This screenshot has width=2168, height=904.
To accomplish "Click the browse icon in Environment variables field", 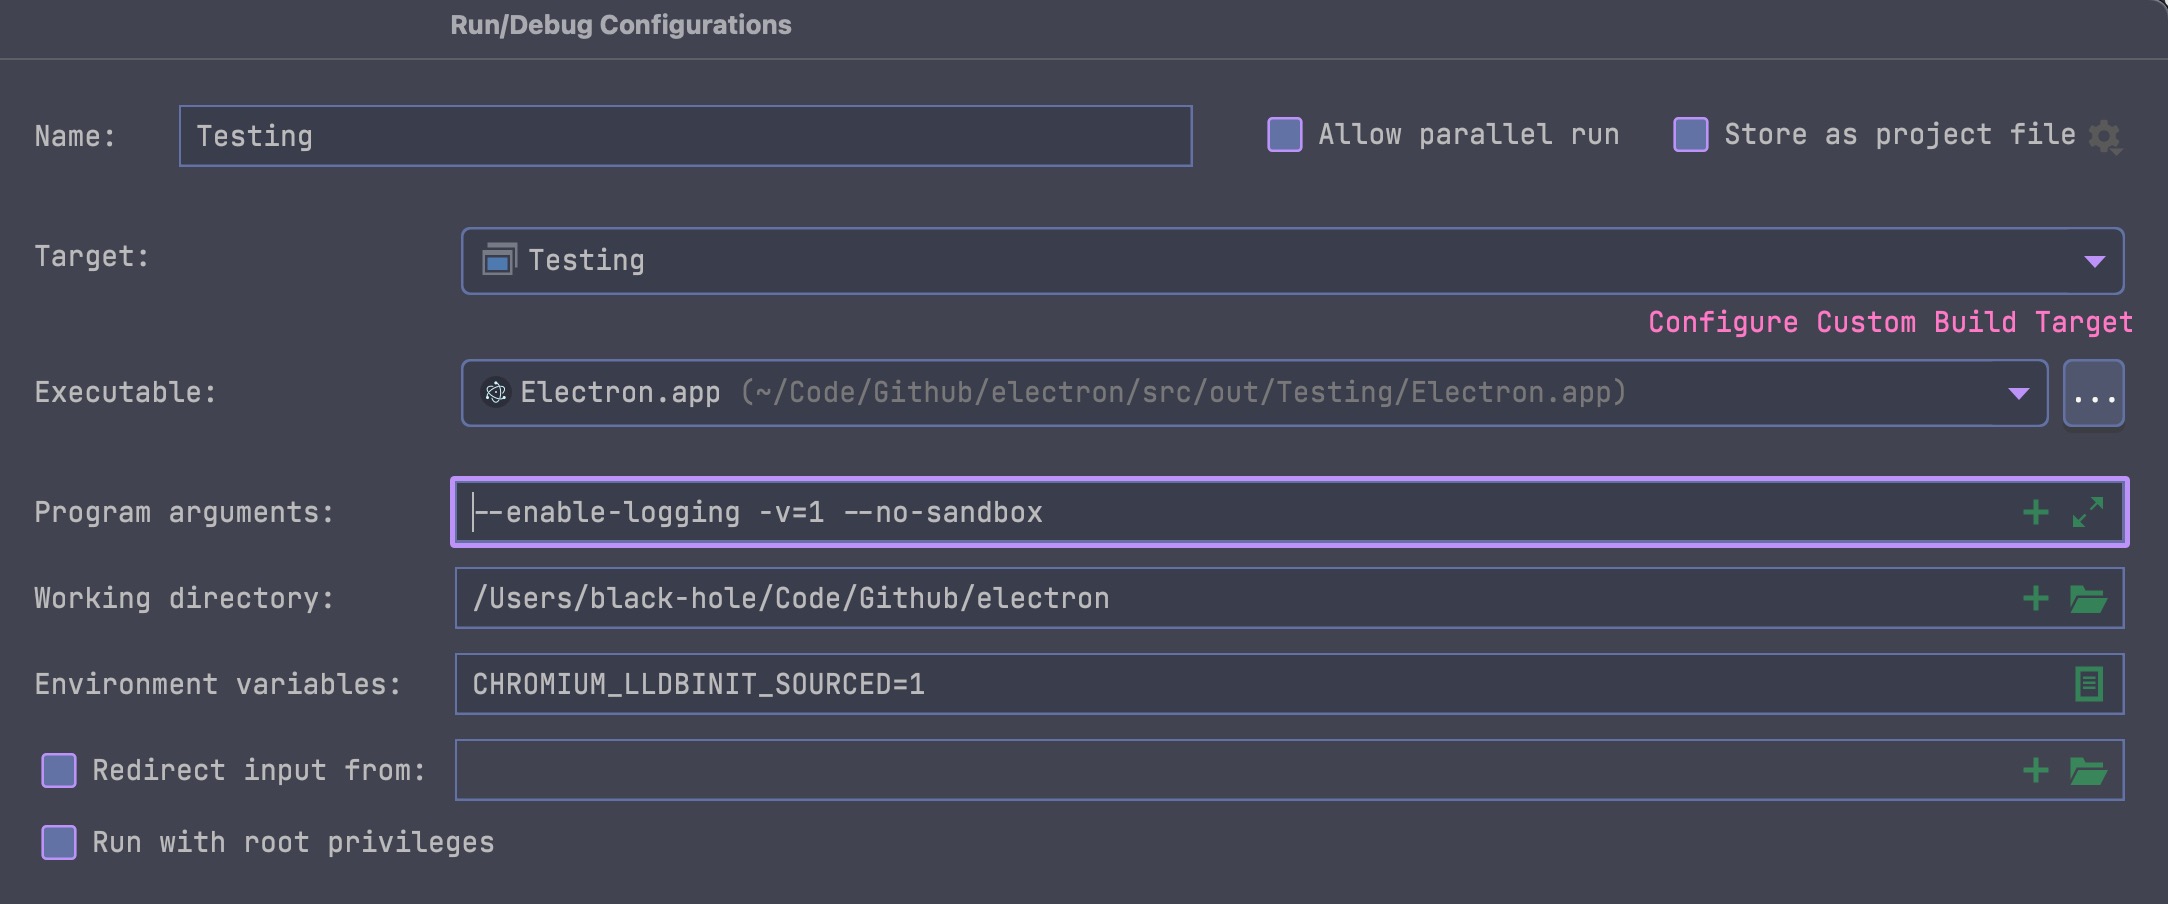I will point(2089,684).
